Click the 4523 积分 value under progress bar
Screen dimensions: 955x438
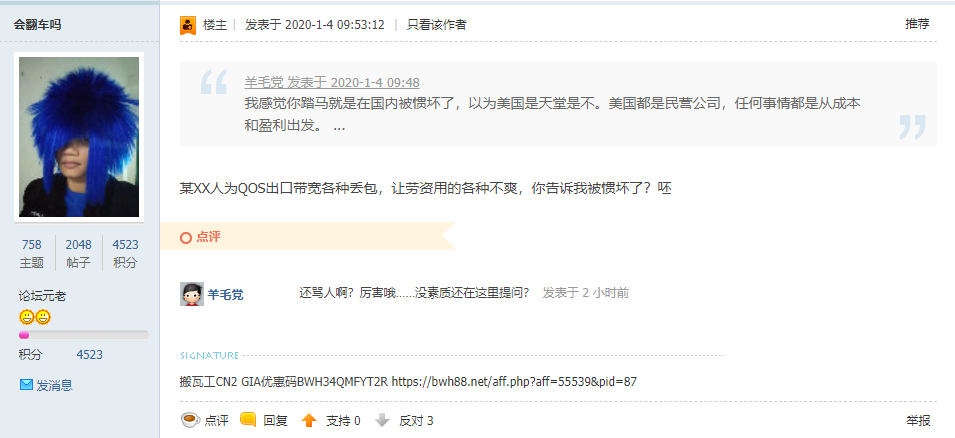click(90, 355)
